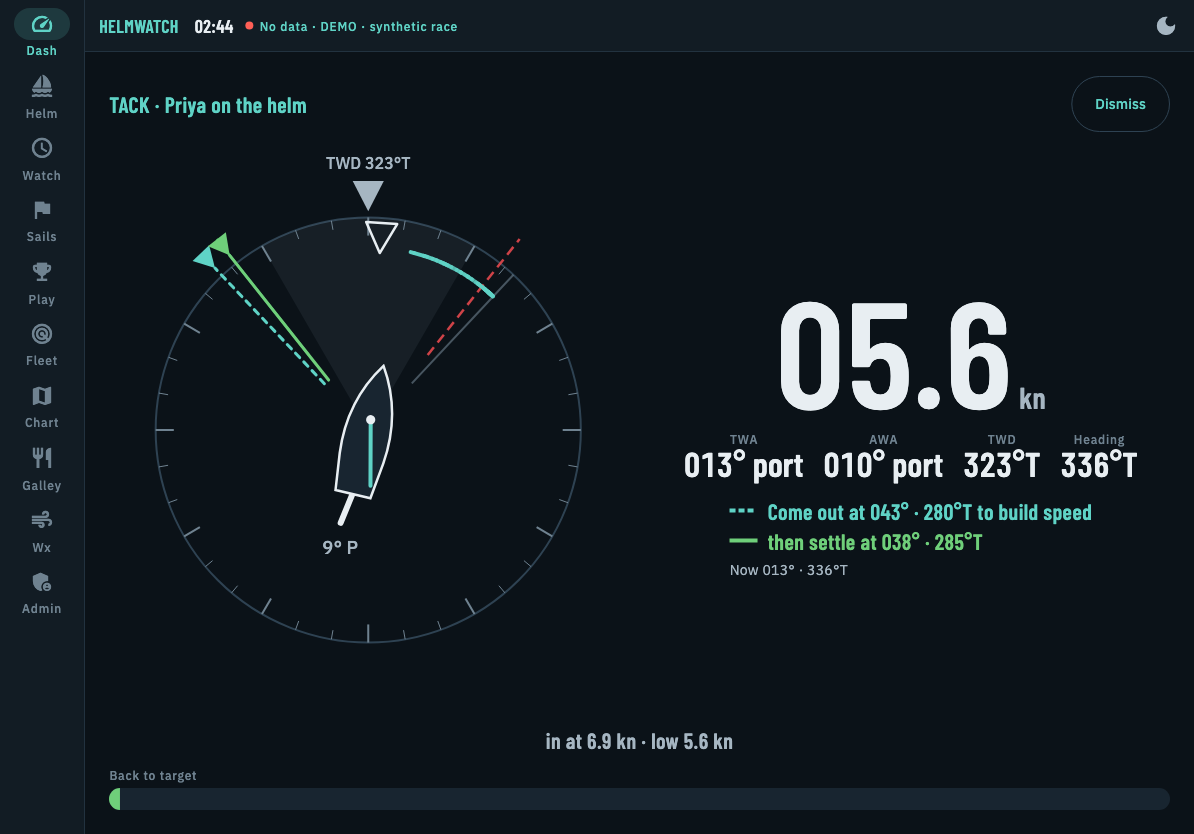
Task: Click the 02:44 race timer
Action: 214,27
